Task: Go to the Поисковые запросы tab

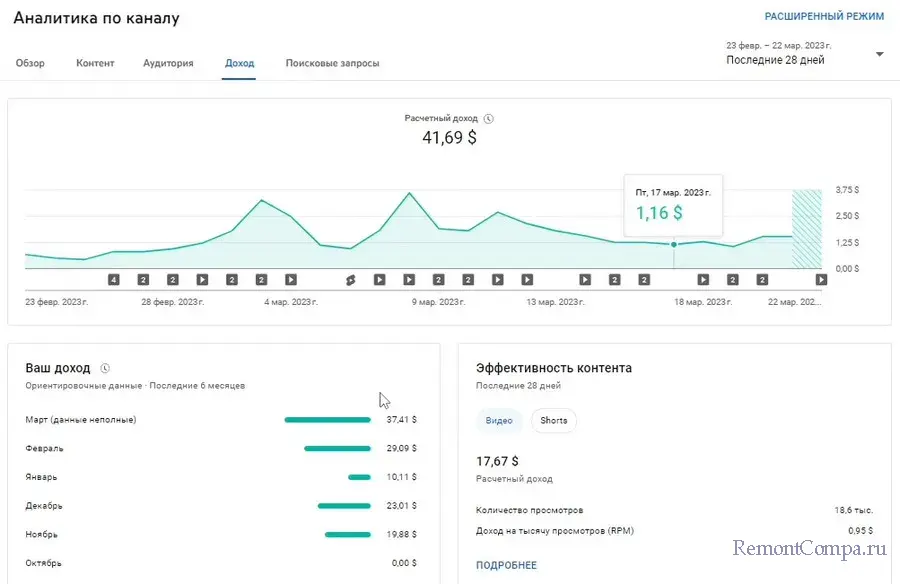Action: coord(332,63)
